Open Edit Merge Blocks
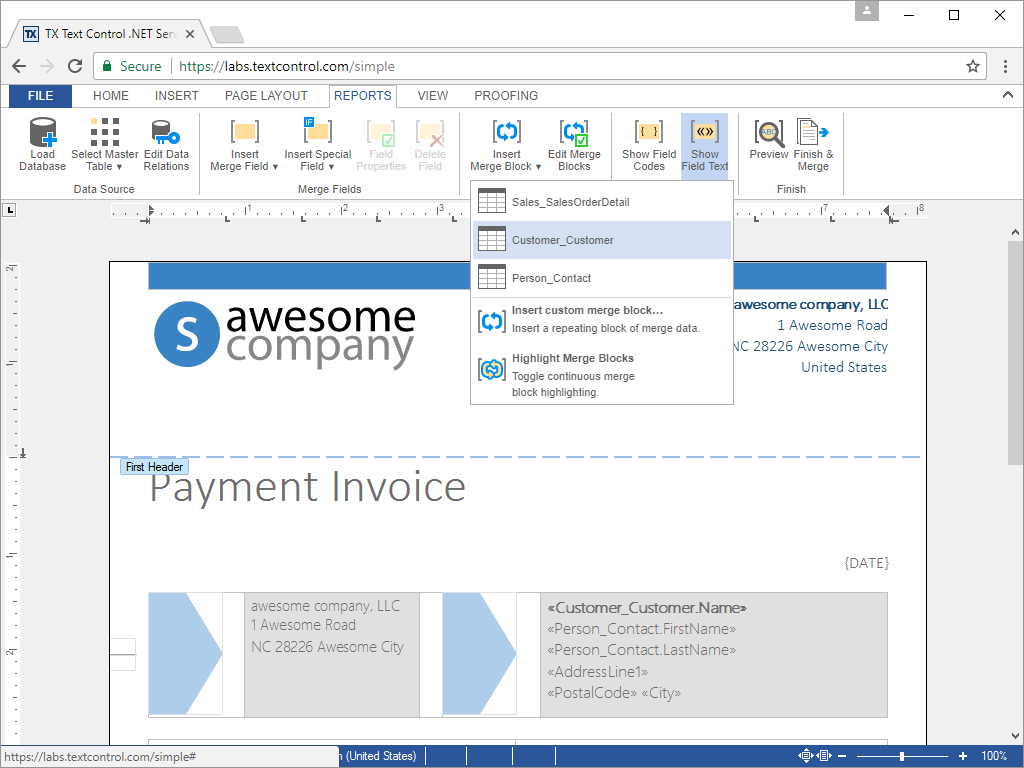This screenshot has width=1024, height=768. pyautogui.click(x=574, y=145)
